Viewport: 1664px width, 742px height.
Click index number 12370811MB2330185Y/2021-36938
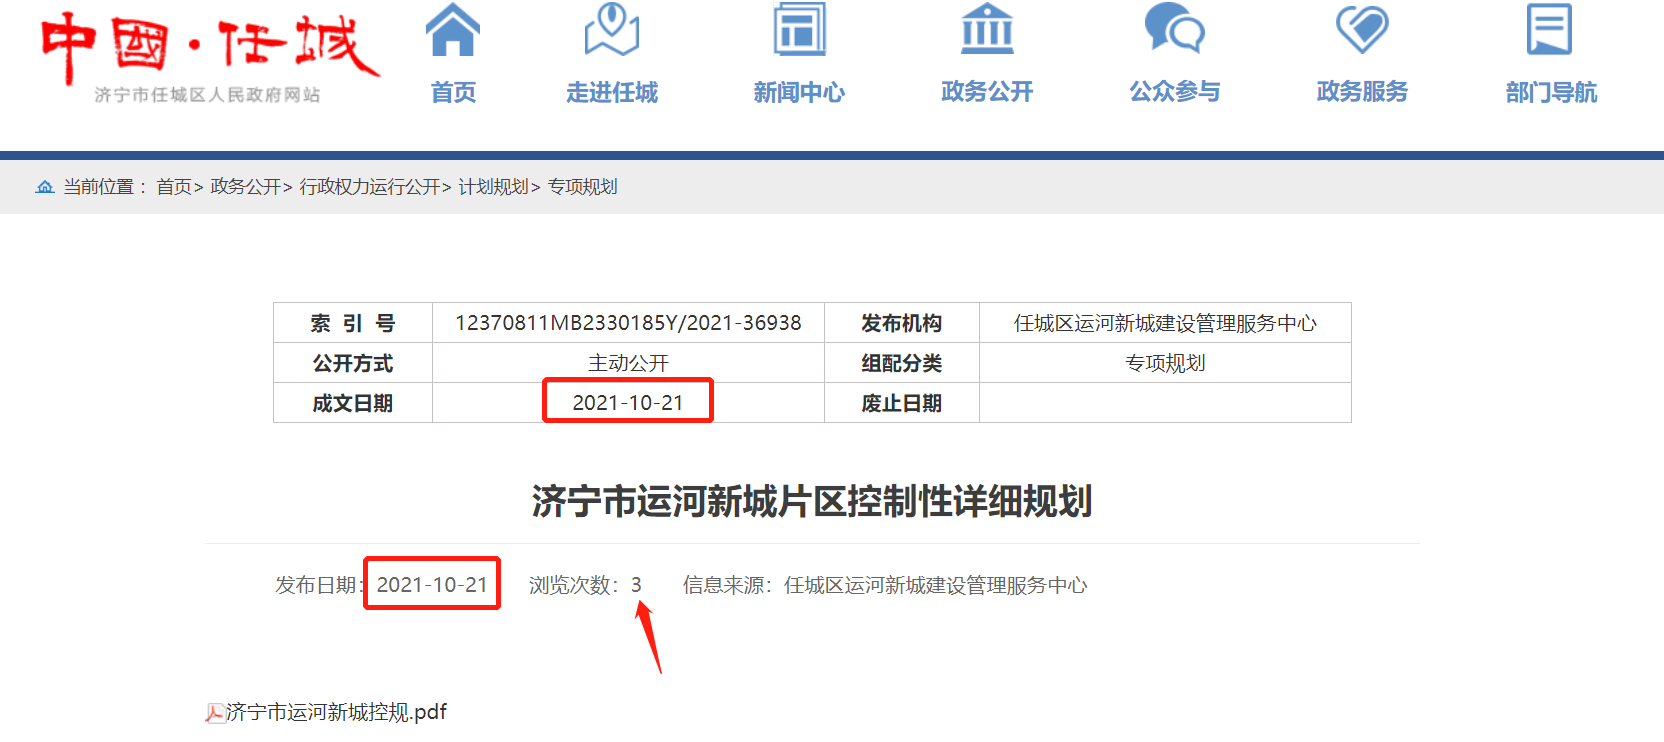click(x=628, y=323)
